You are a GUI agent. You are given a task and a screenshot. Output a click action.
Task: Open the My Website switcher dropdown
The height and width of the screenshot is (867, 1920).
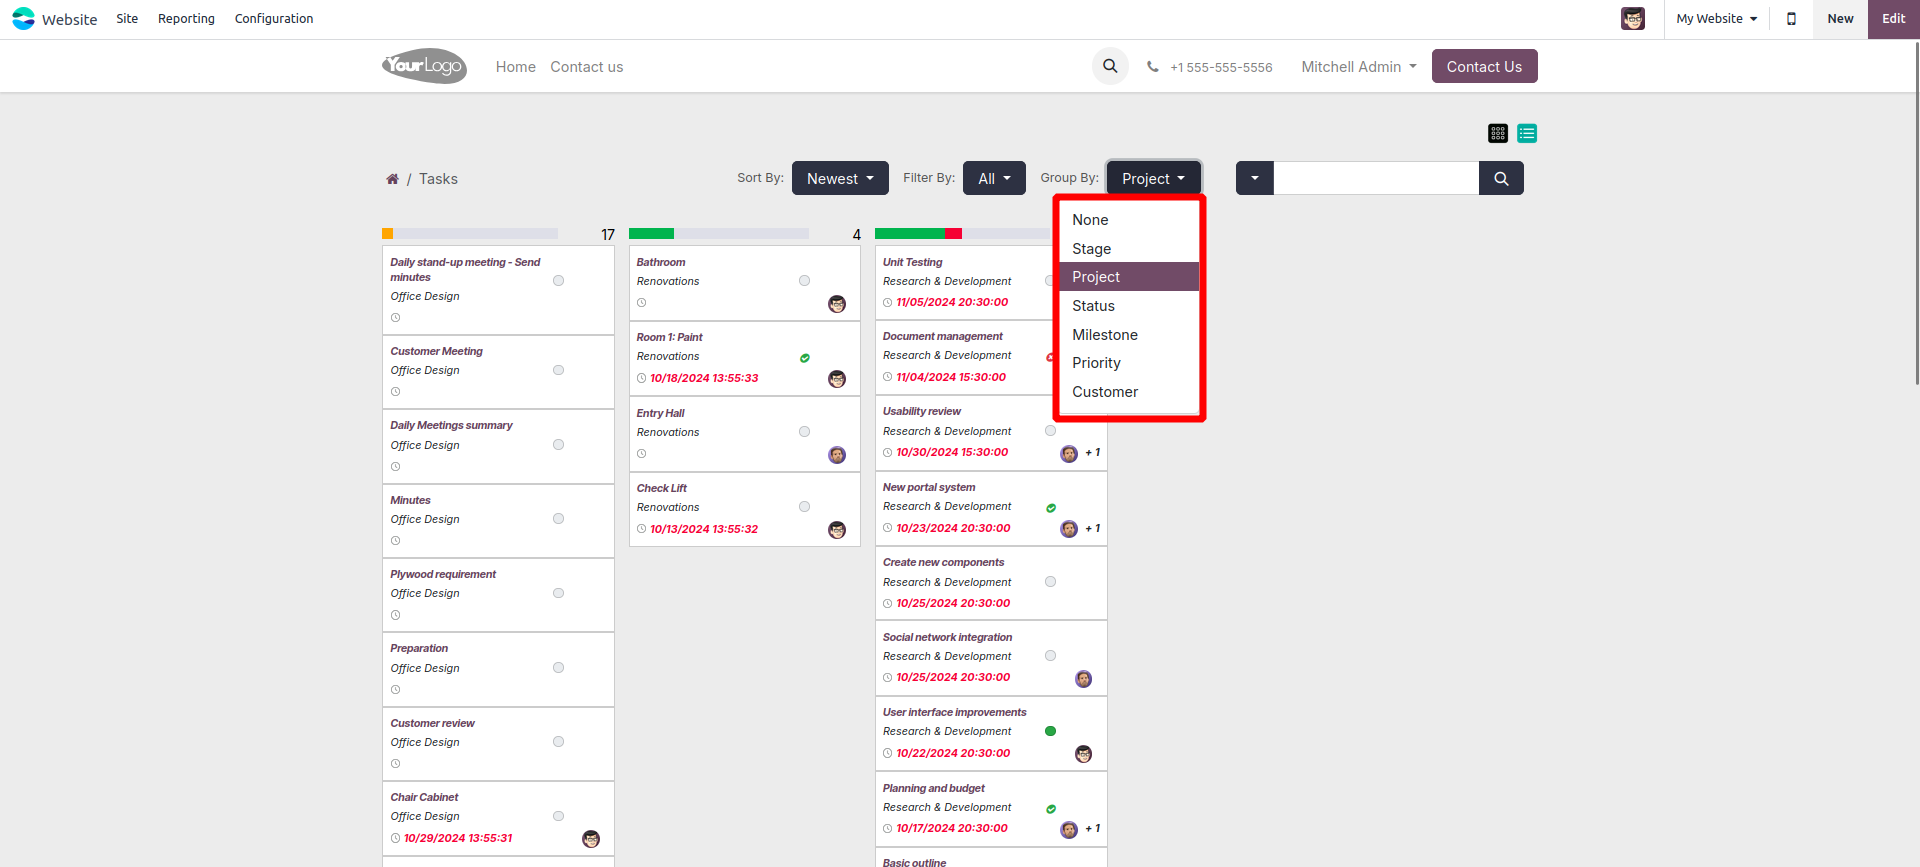(x=1717, y=19)
